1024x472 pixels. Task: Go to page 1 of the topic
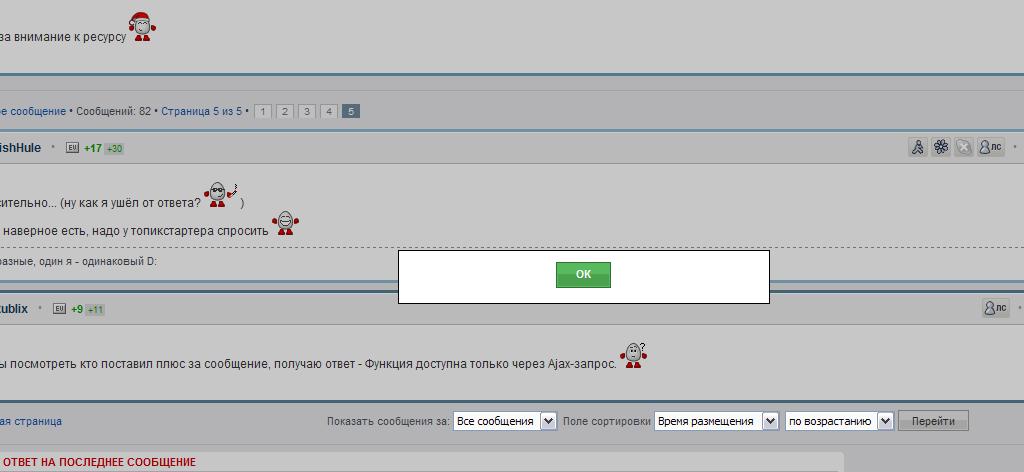click(263, 111)
